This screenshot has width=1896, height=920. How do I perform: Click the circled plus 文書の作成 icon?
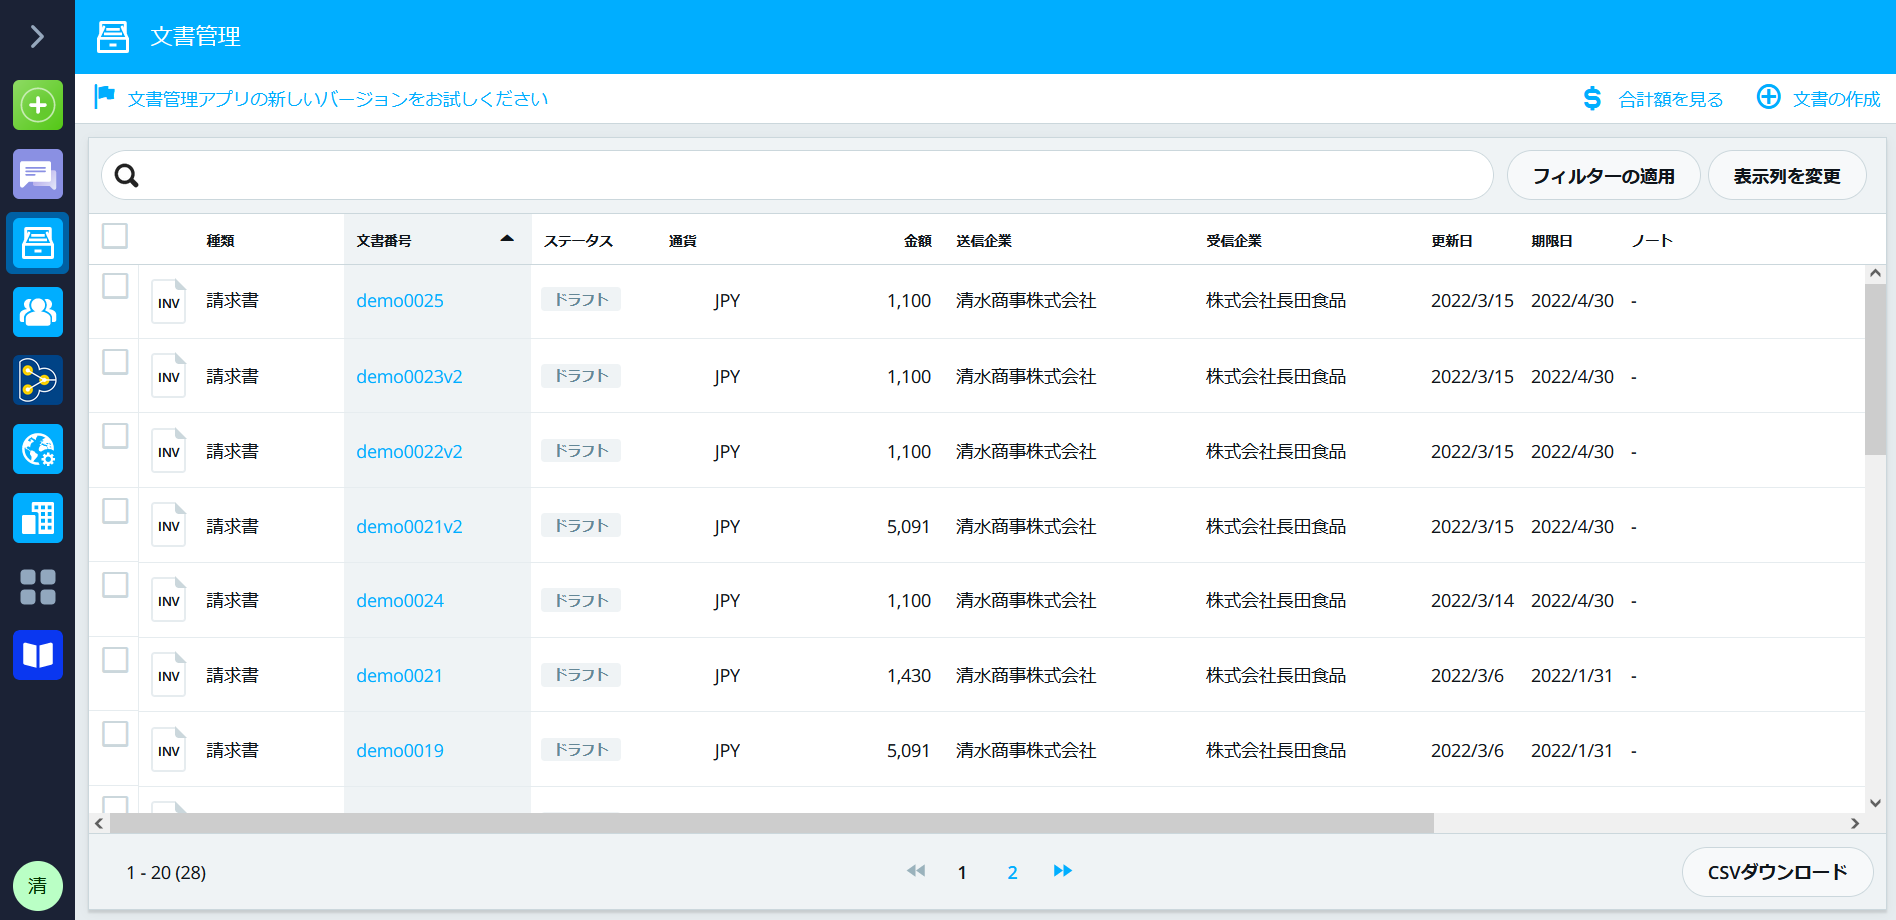(1769, 97)
